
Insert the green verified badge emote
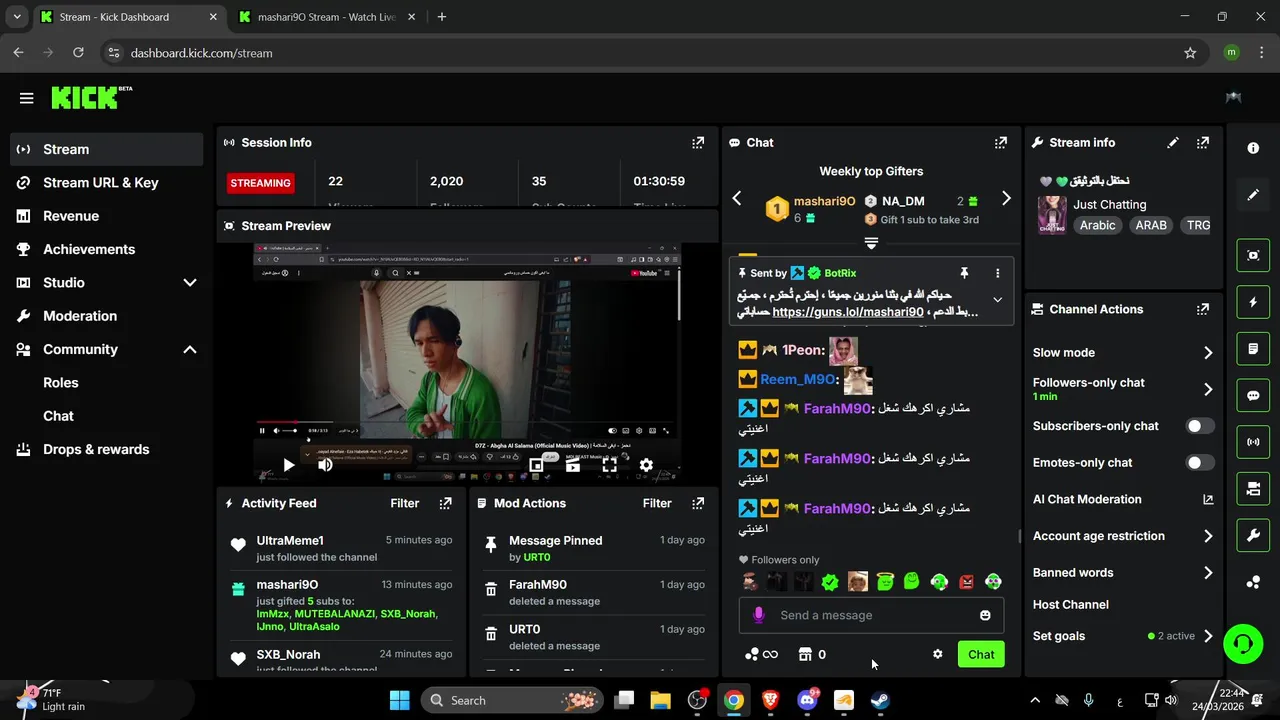[x=830, y=582]
